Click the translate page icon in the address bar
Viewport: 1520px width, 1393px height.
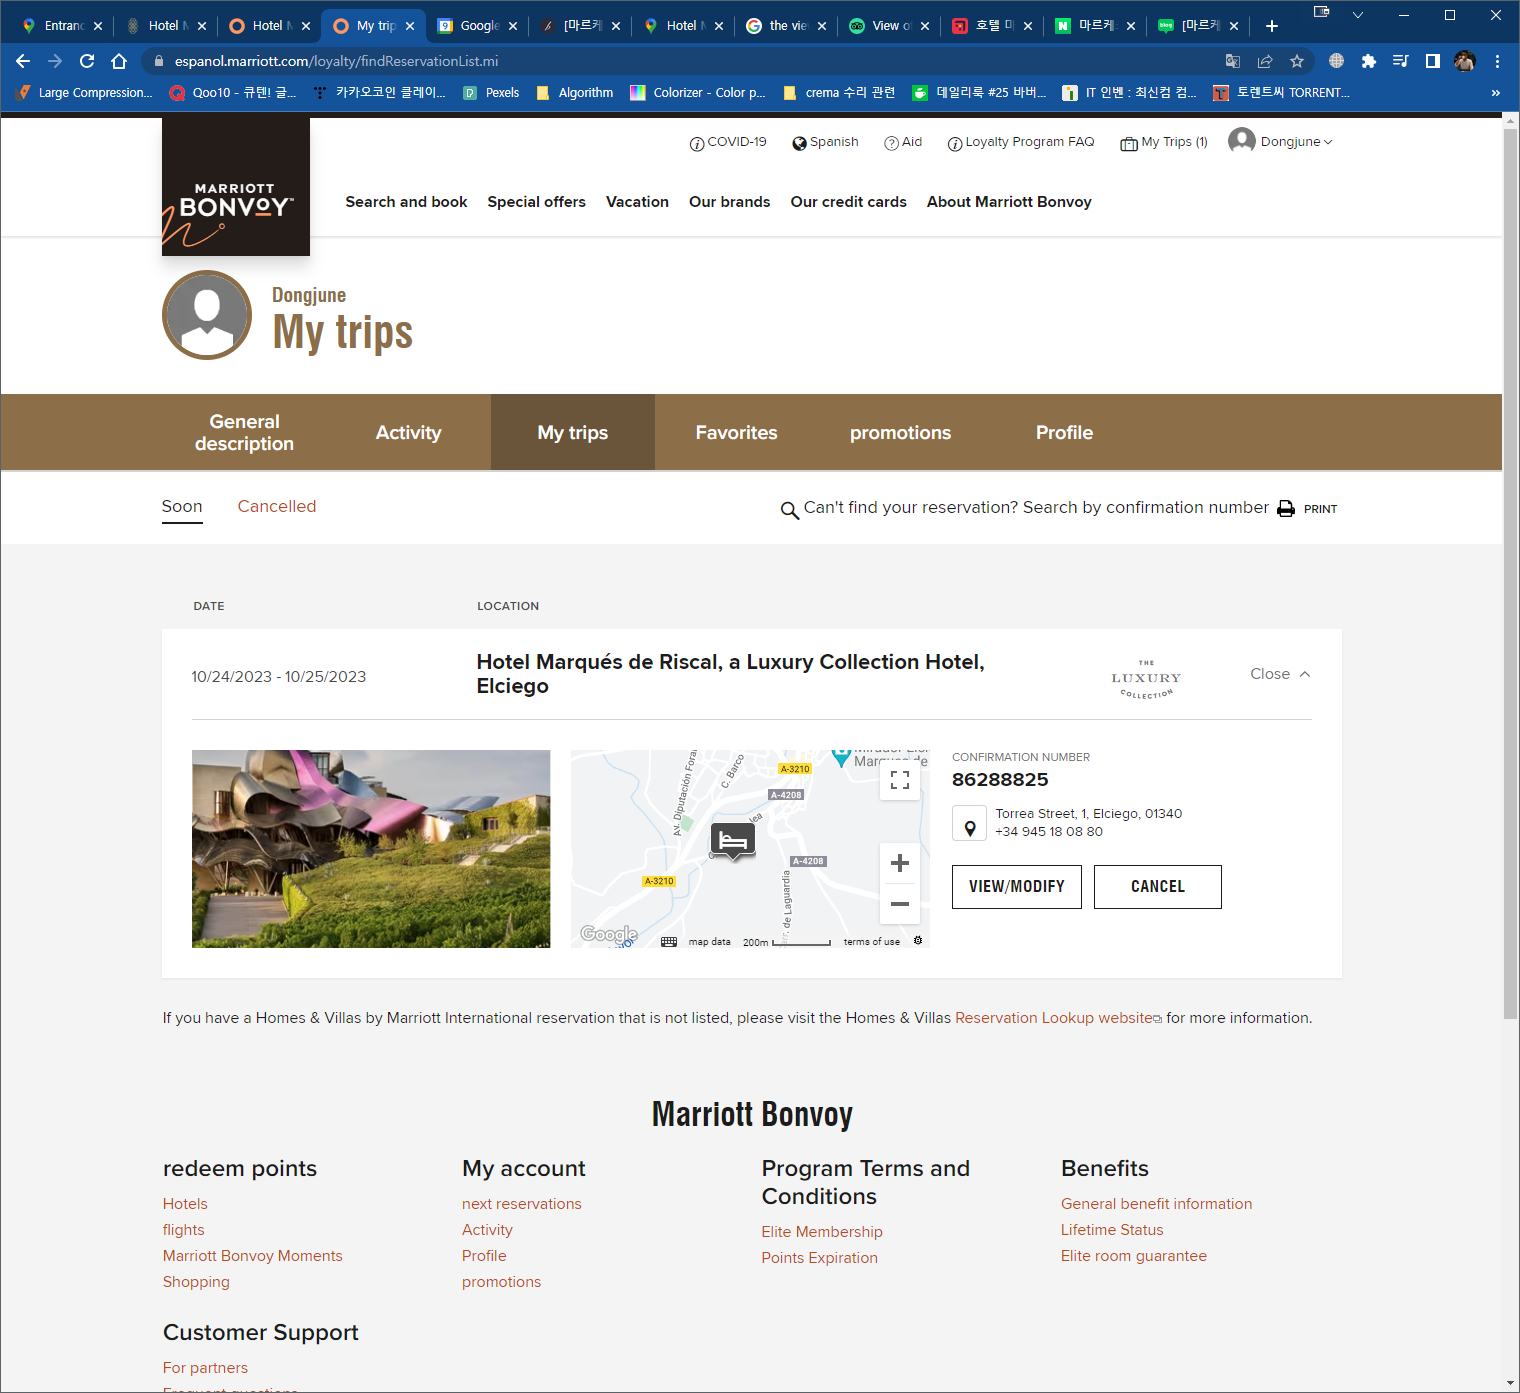[x=1233, y=61]
